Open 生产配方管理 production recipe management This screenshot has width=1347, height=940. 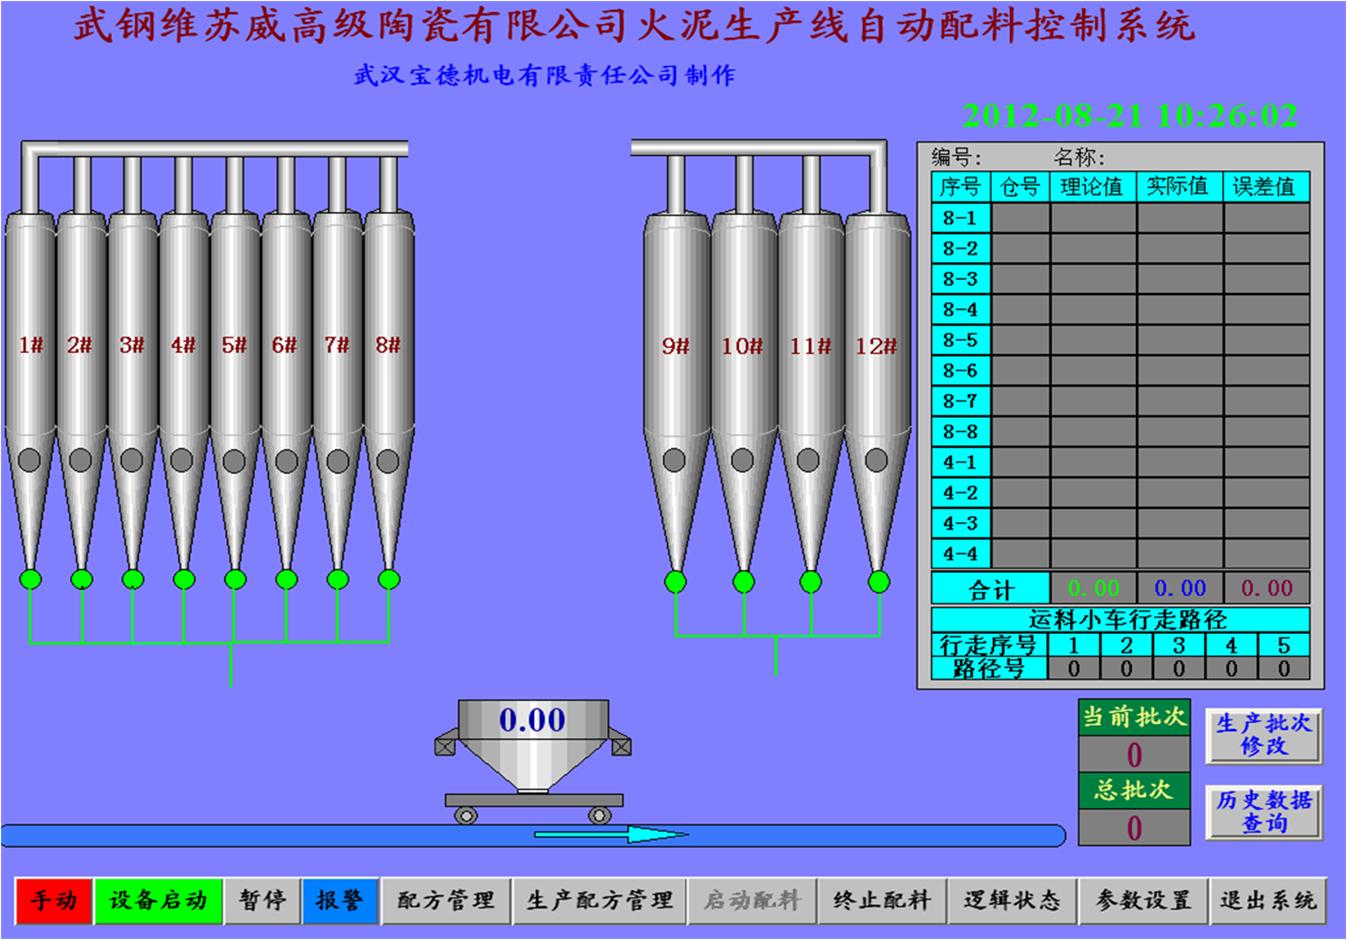point(599,900)
